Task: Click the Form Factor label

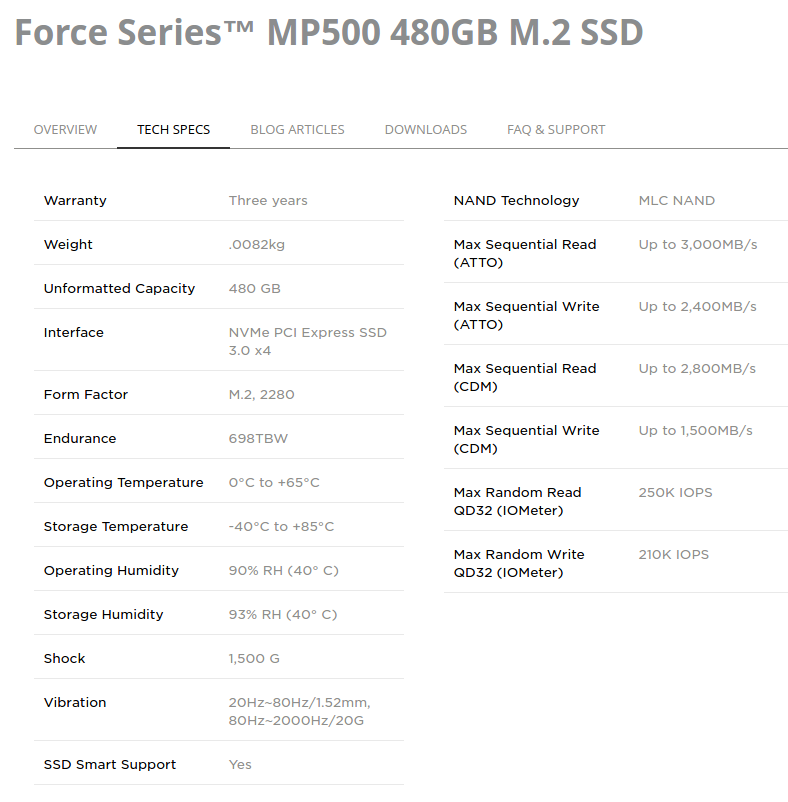Action: [86, 394]
